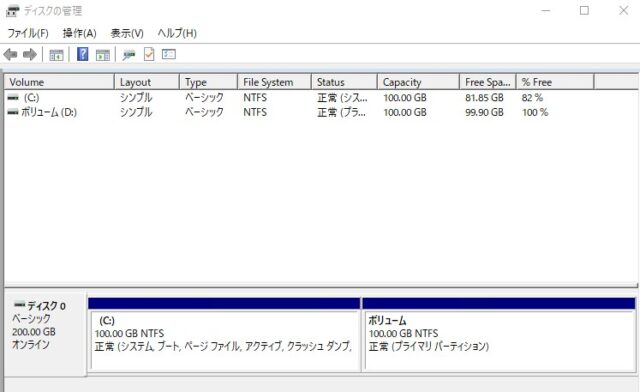Click the 100 % free cell
The width and height of the screenshot is (640, 392).
point(535,112)
